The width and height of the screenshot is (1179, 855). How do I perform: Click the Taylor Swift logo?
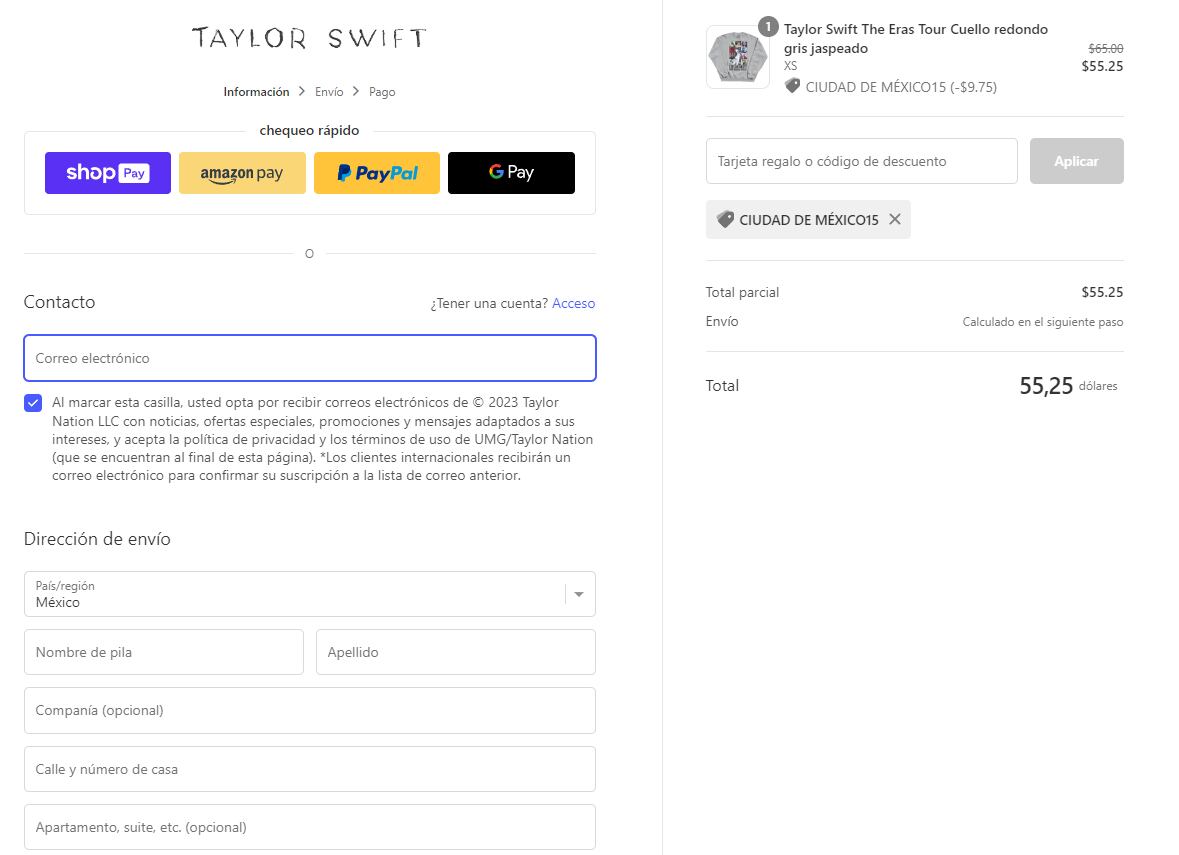pyautogui.click(x=309, y=39)
